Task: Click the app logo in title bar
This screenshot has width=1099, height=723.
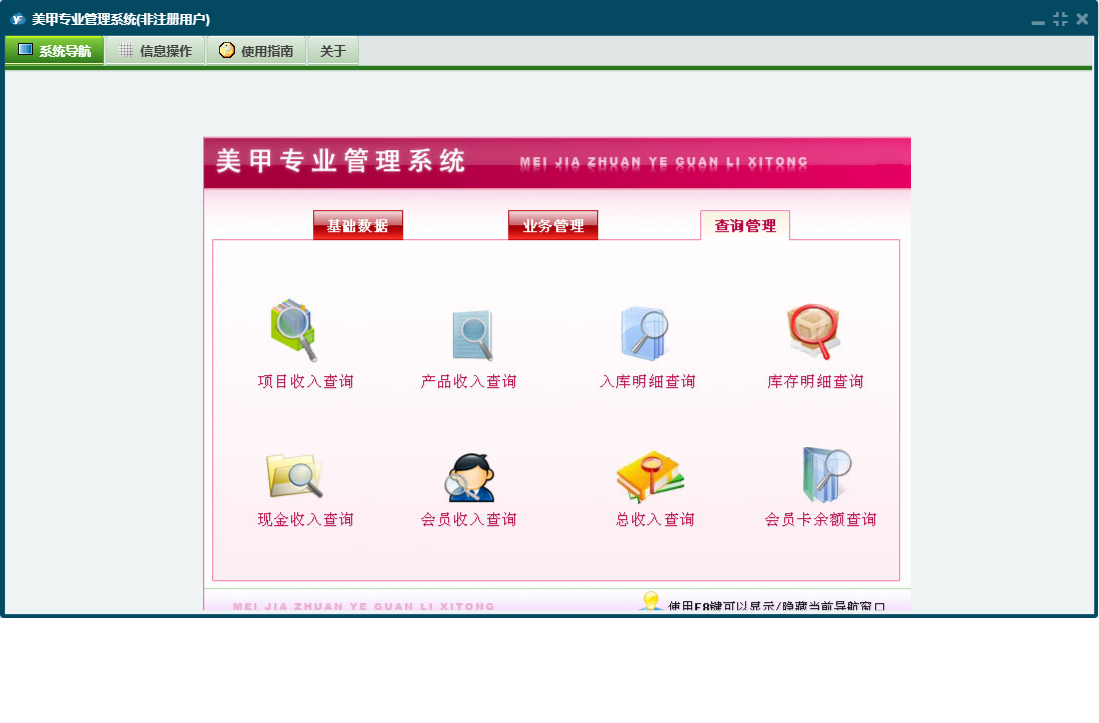Action: coord(18,19)
